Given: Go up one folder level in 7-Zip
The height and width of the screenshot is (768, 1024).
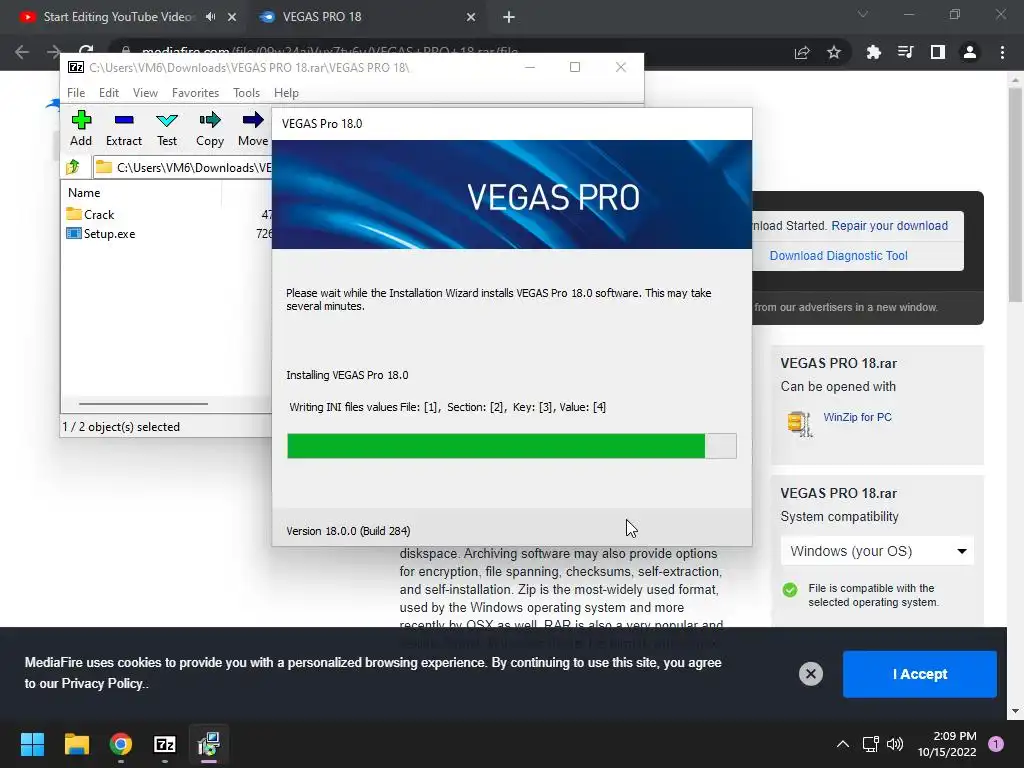Looking at the screenshot, I should pos(73,167).
